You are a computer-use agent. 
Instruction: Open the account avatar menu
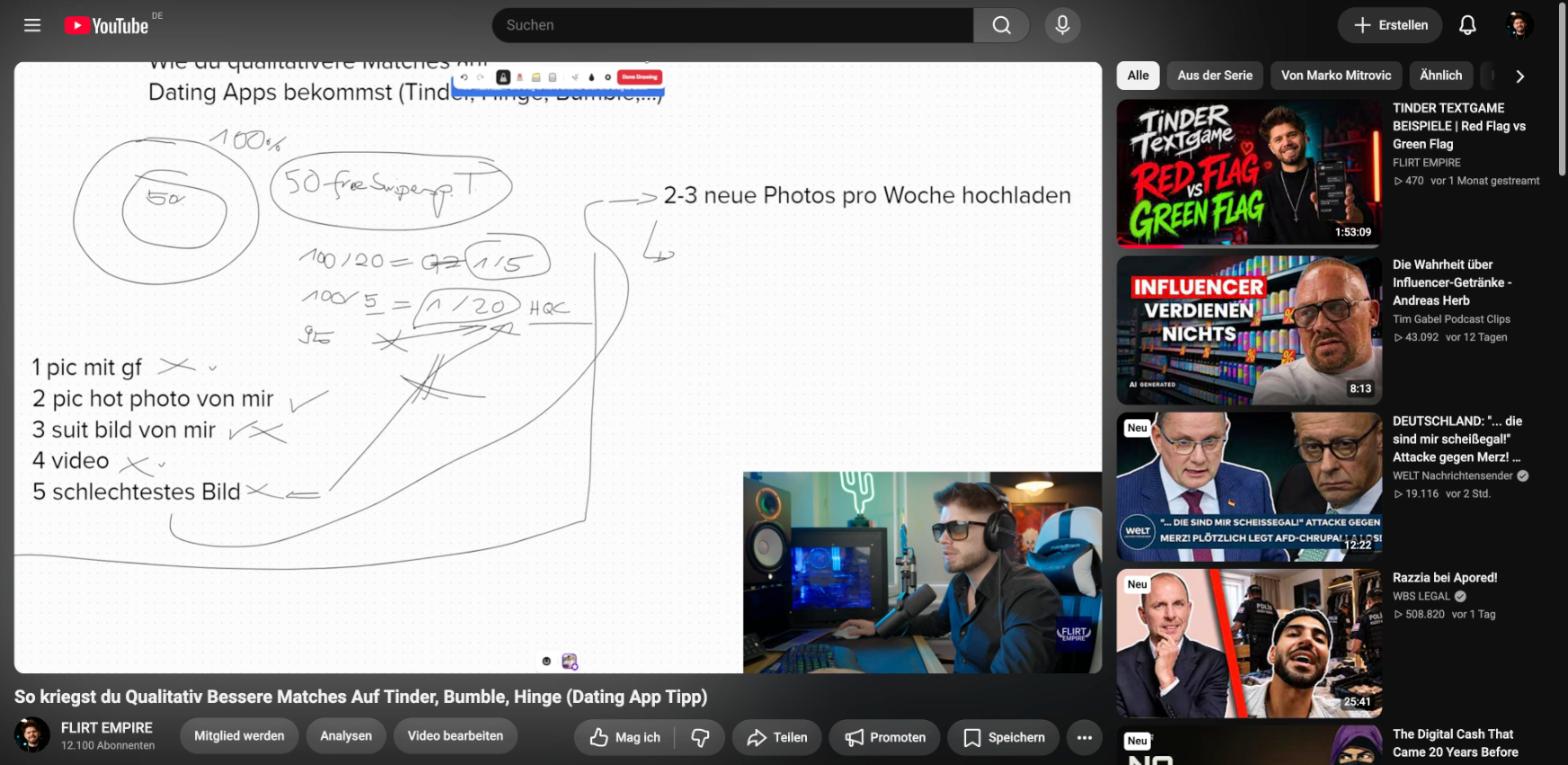1519,25
